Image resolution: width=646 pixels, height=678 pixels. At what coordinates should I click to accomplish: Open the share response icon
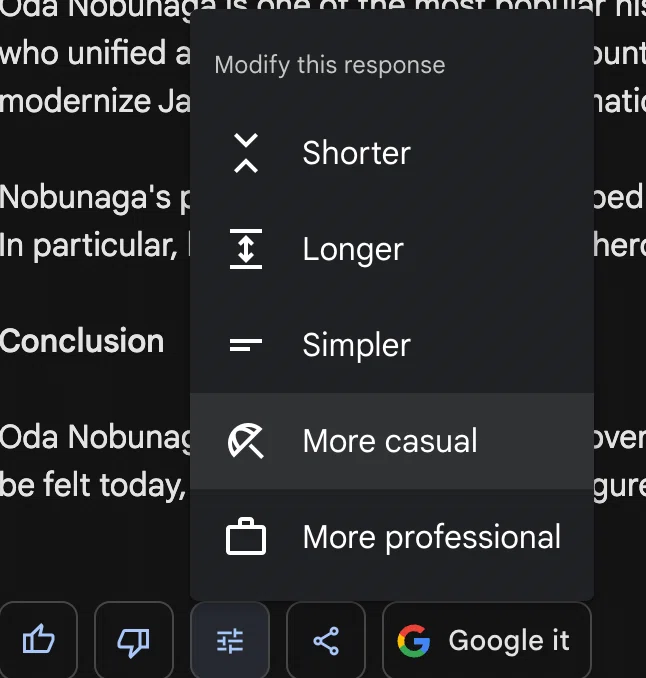tap(326, 640)
